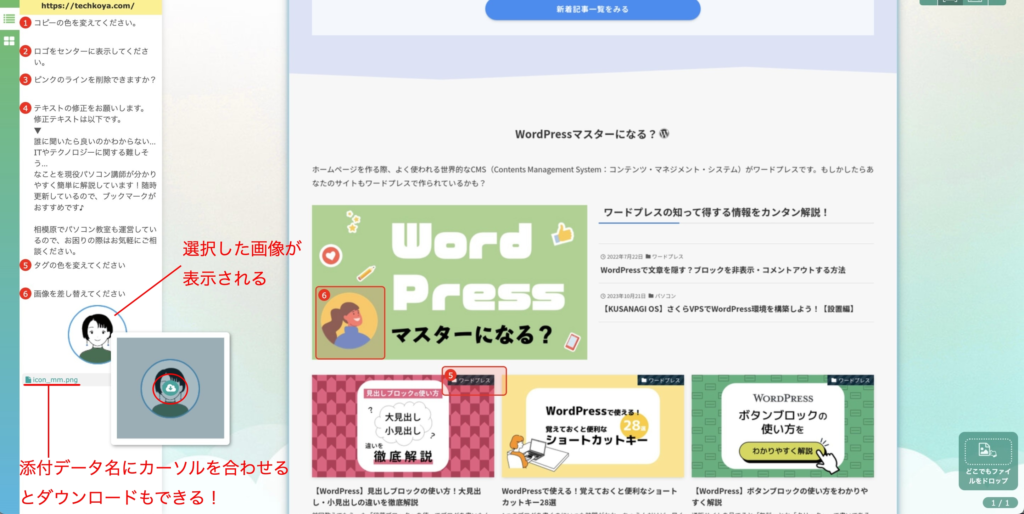The height and width of the screenshot is (514, 1024).
Task: Select comment コピーの色を変えてください。
Action: click(x=86, y=23)
